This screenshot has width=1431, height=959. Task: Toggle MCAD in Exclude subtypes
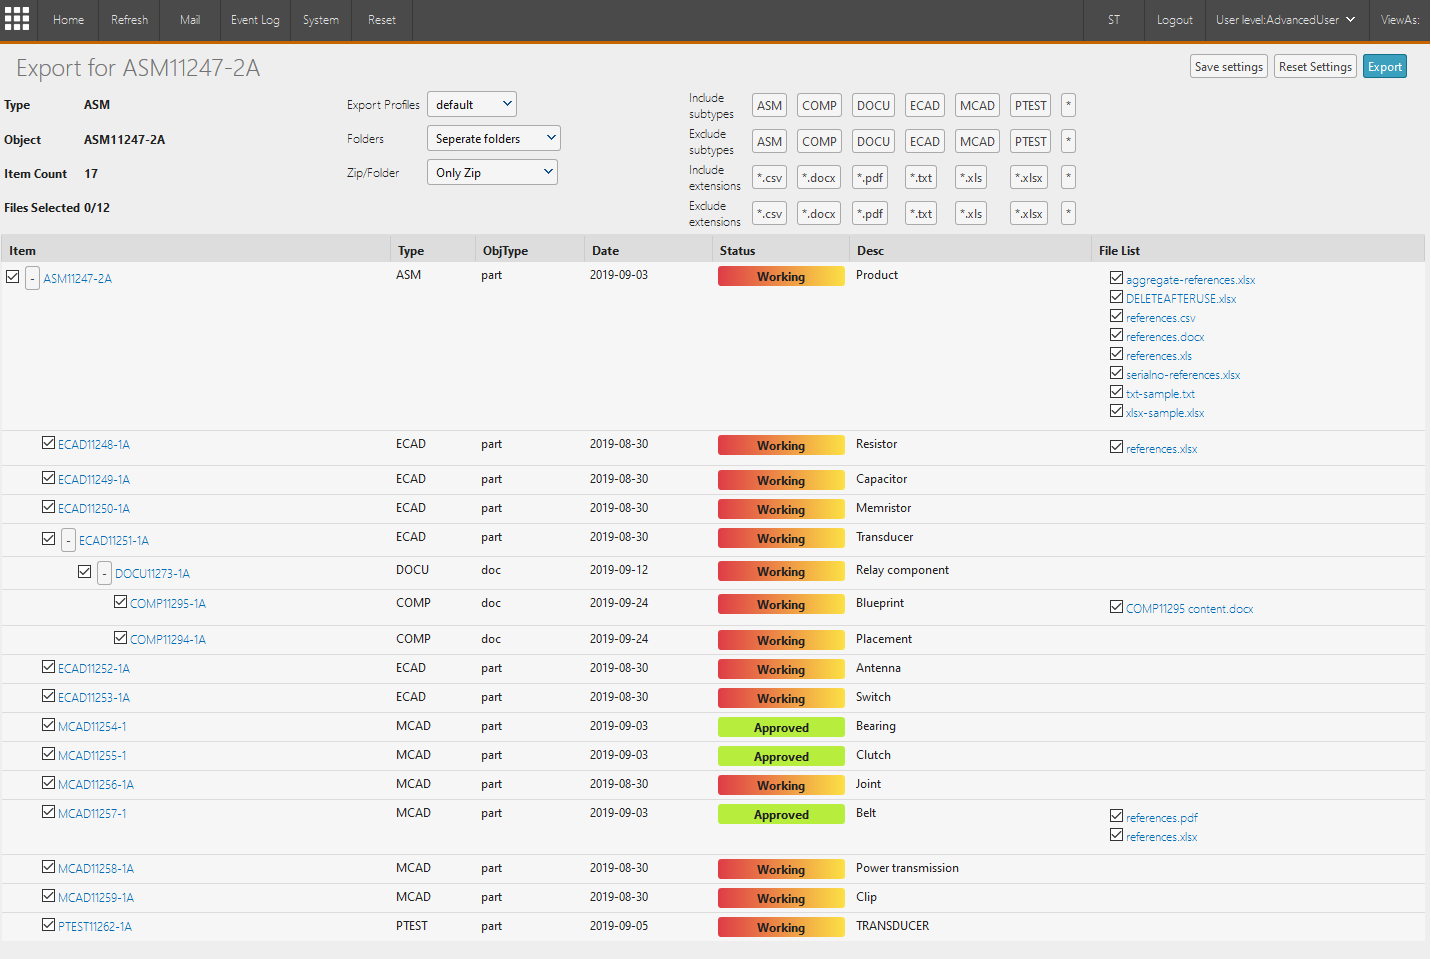coord(977,141)
